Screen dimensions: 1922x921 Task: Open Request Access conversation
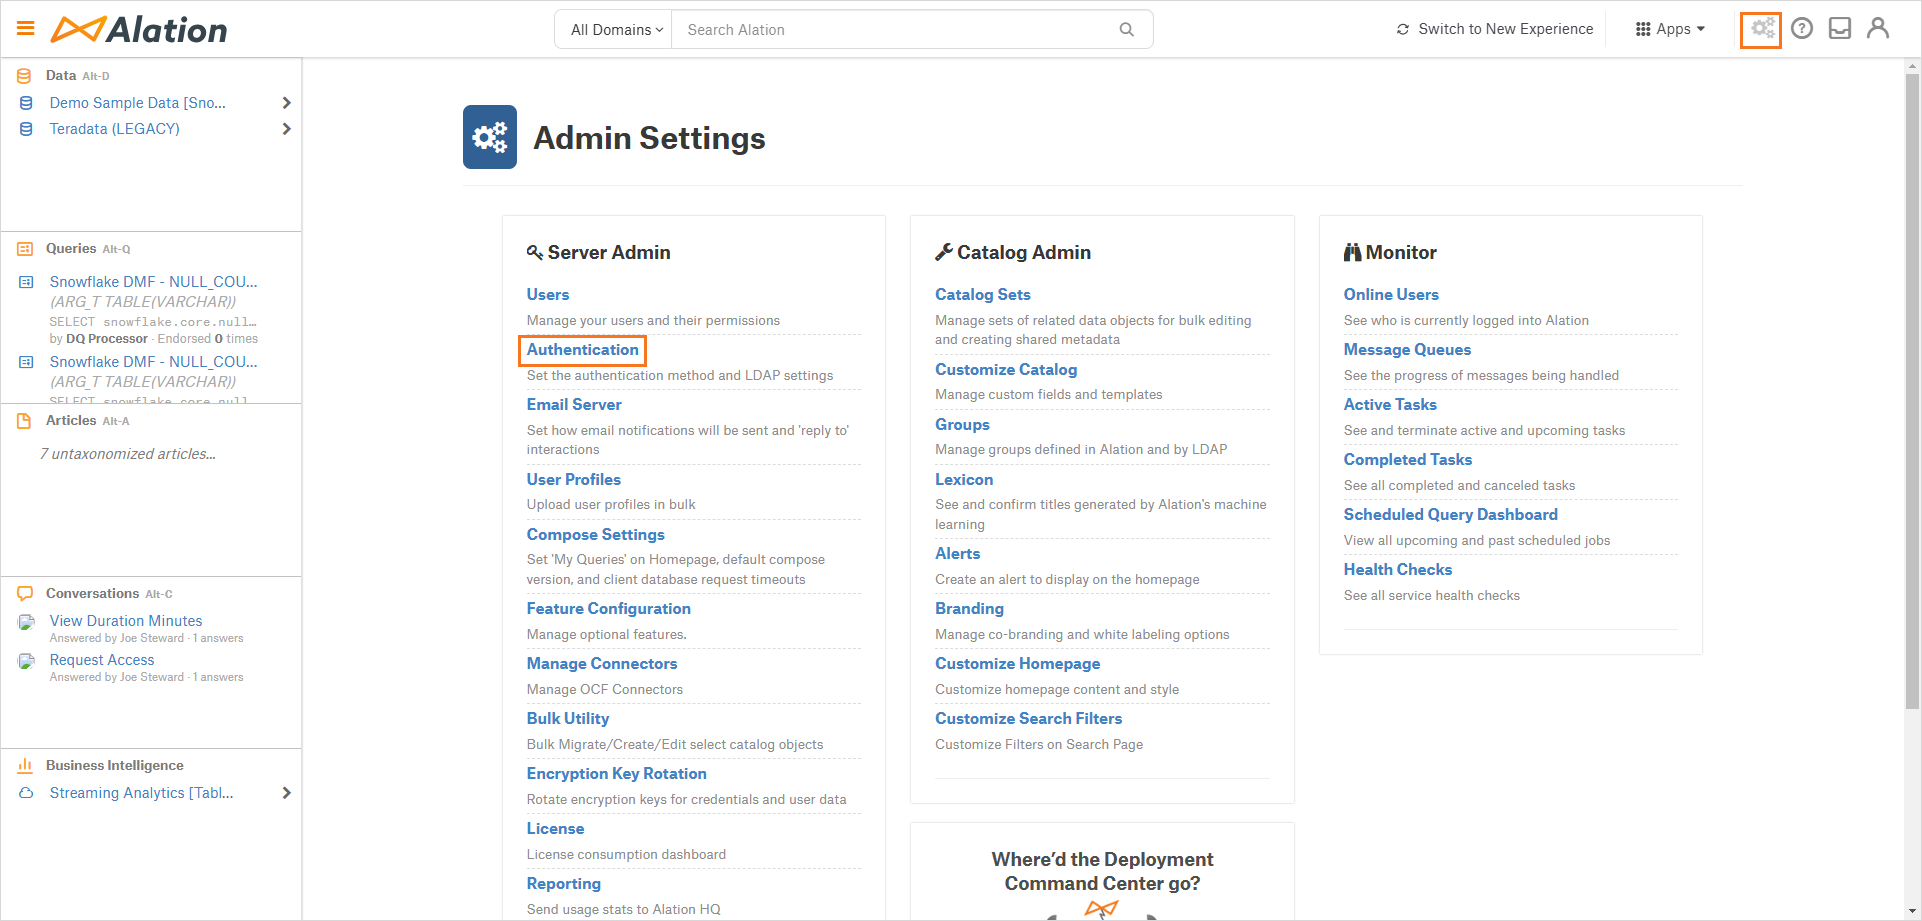pos(102,660)
